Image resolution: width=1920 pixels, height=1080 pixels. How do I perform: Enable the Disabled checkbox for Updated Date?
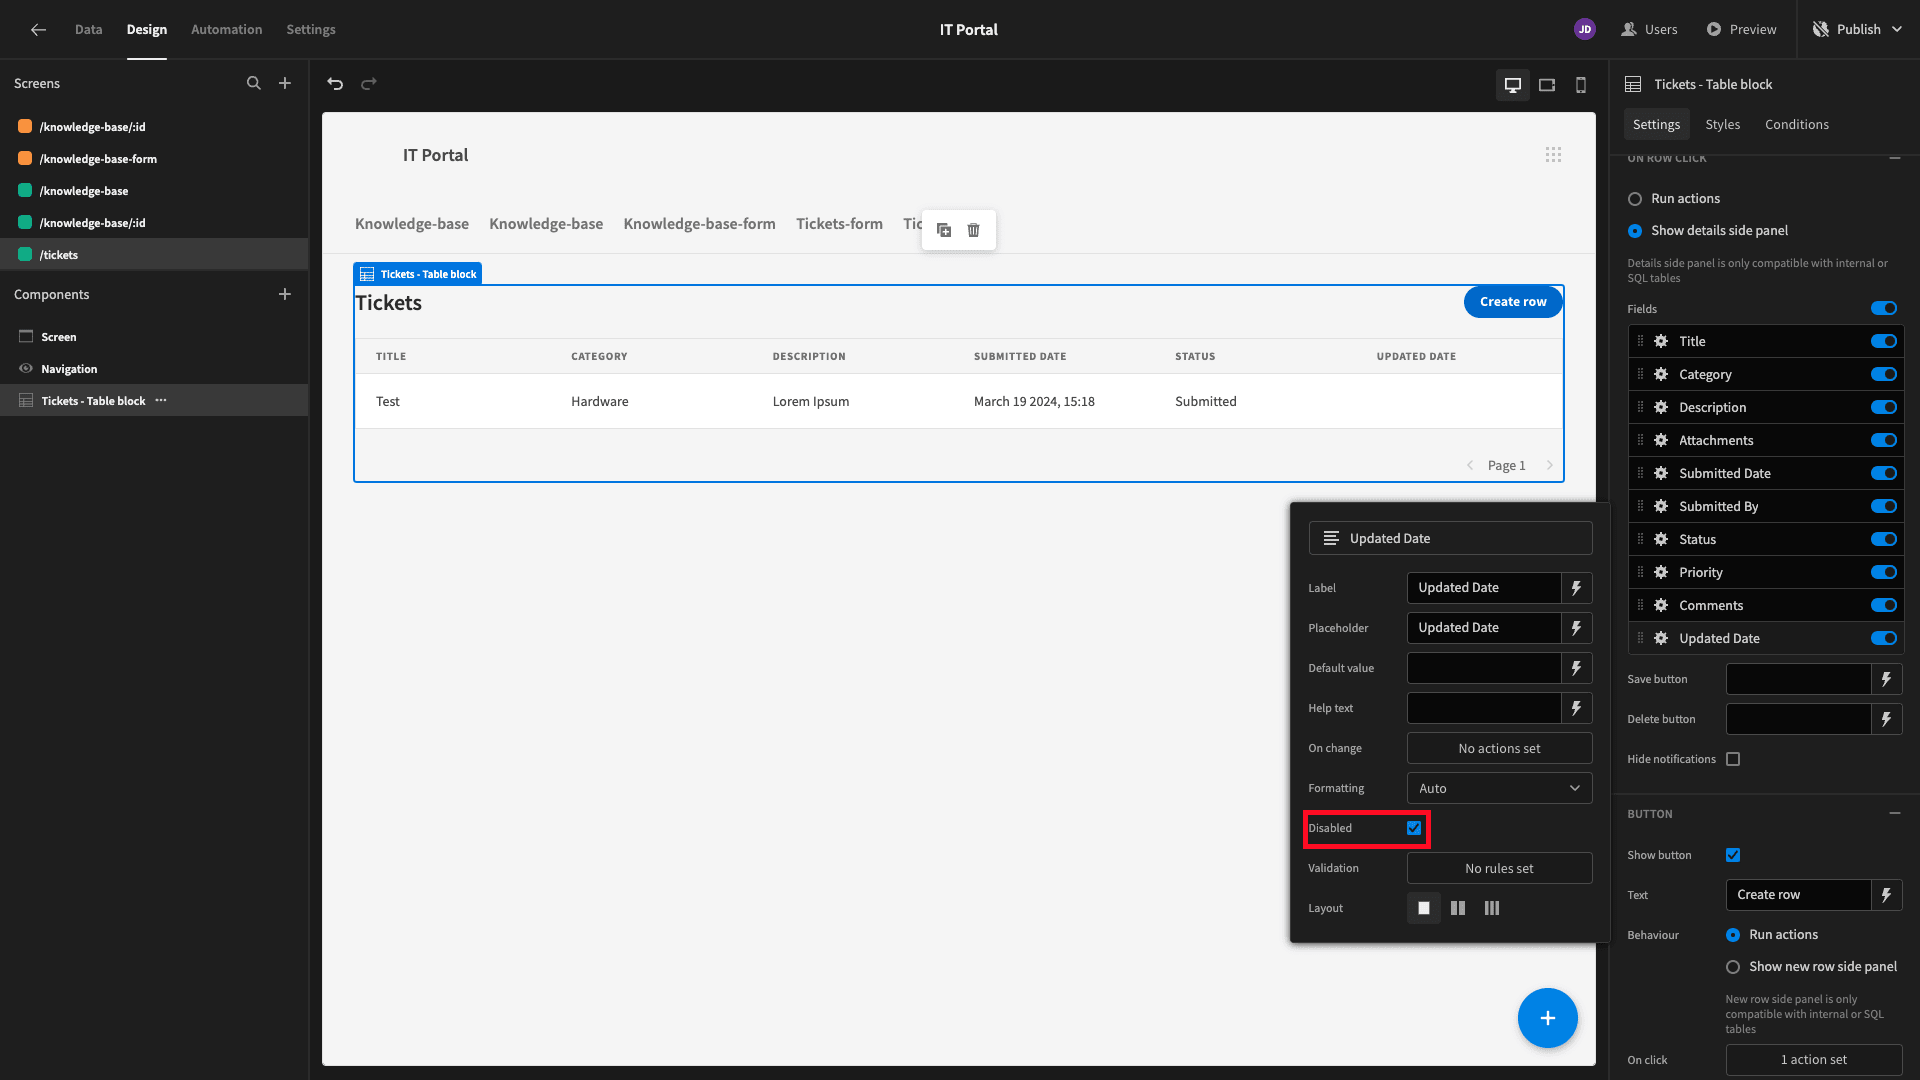point(1414,828)
